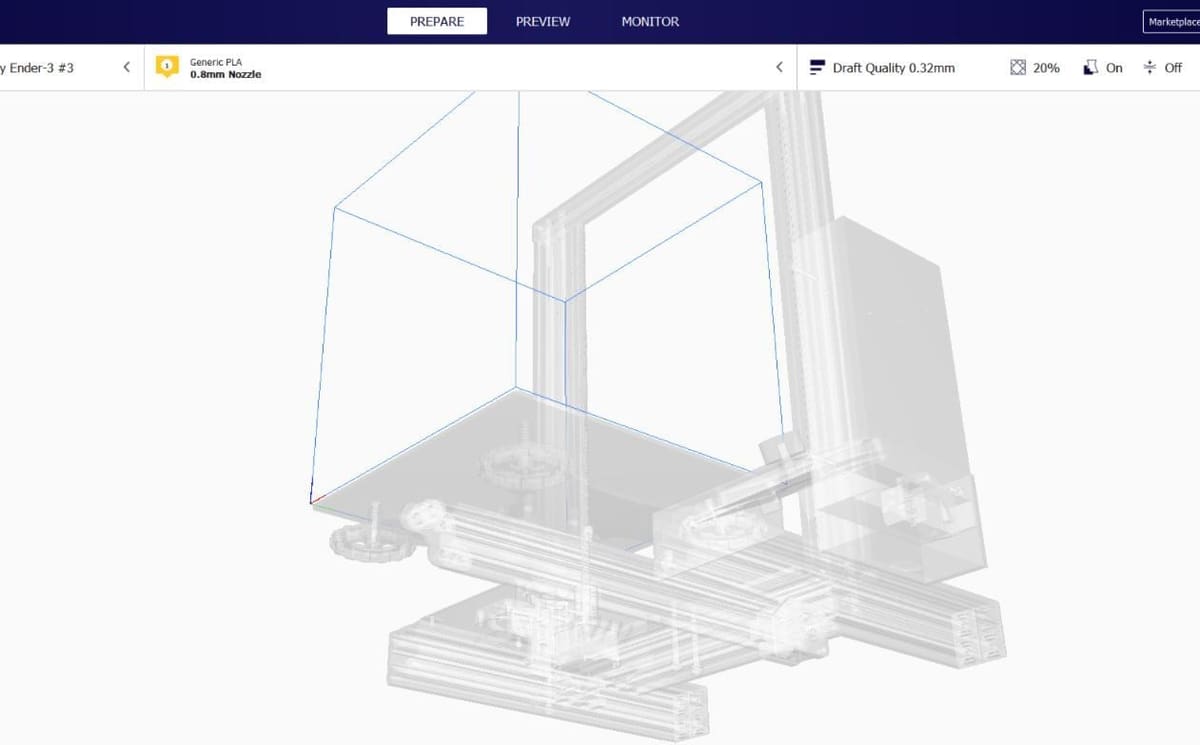The image size is (1200, 745).
Task: Open the Draft Quality 0.32mm profile dropdown
Action: 882,67
